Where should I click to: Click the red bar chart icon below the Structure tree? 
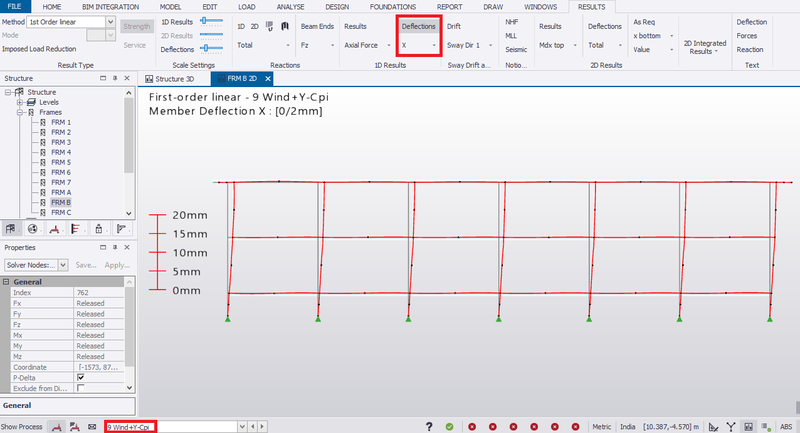(x=76, y=229)
